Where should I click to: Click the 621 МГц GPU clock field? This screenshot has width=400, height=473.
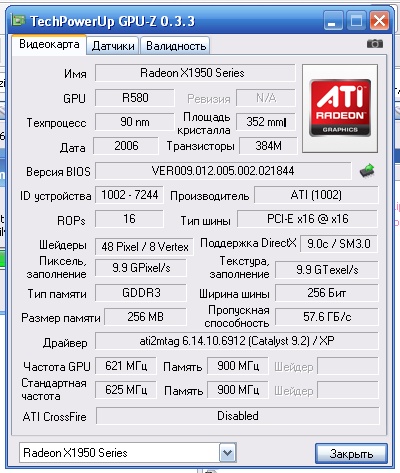126,366
